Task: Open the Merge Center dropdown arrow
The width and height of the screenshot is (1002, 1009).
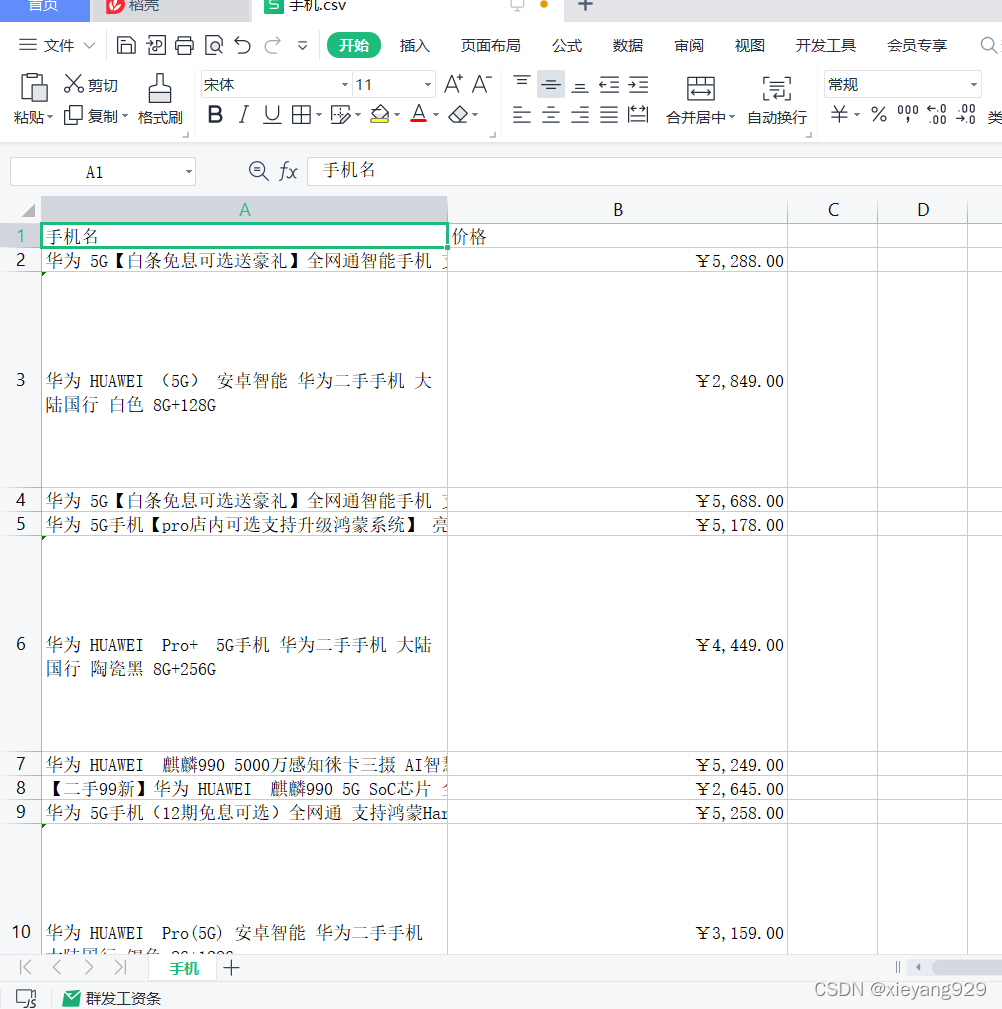Action: click(732, 117)
